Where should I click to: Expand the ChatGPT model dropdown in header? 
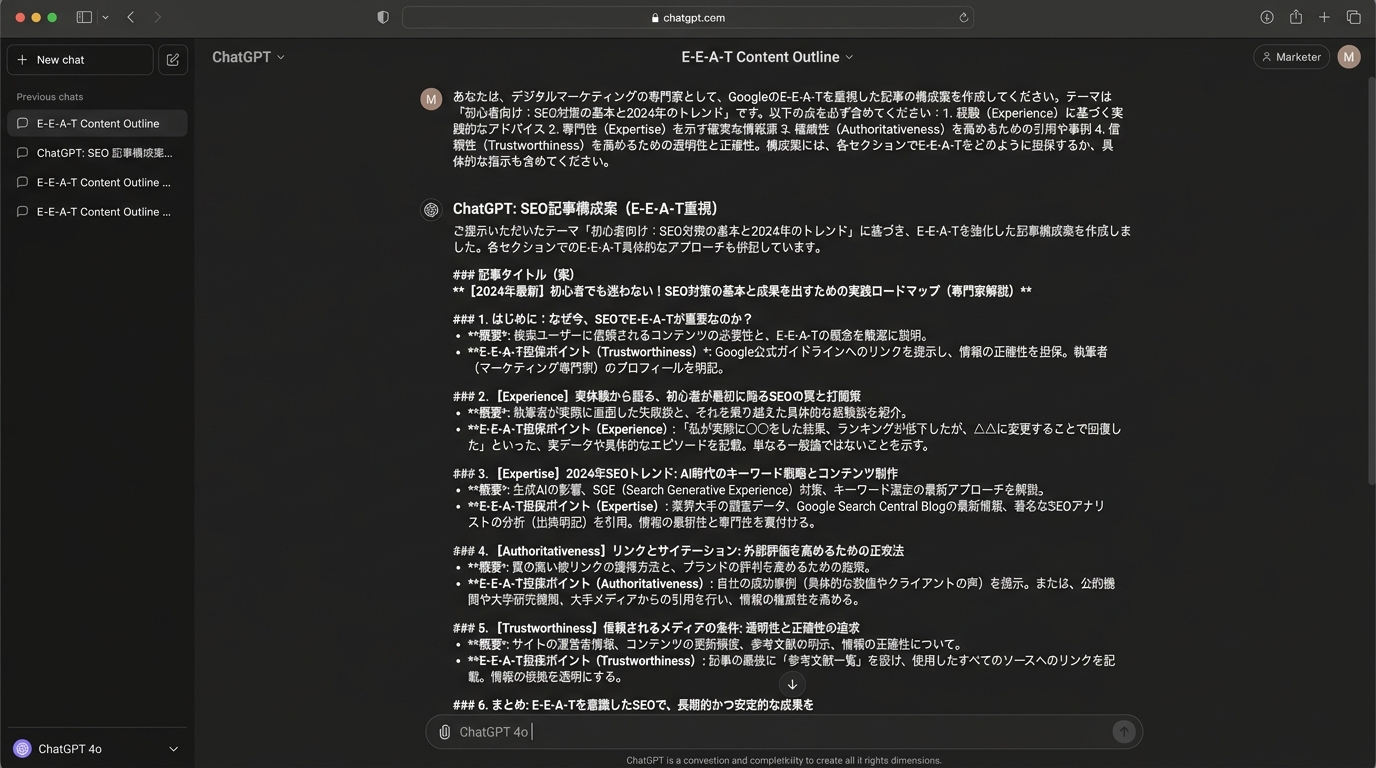coord(248,57)
